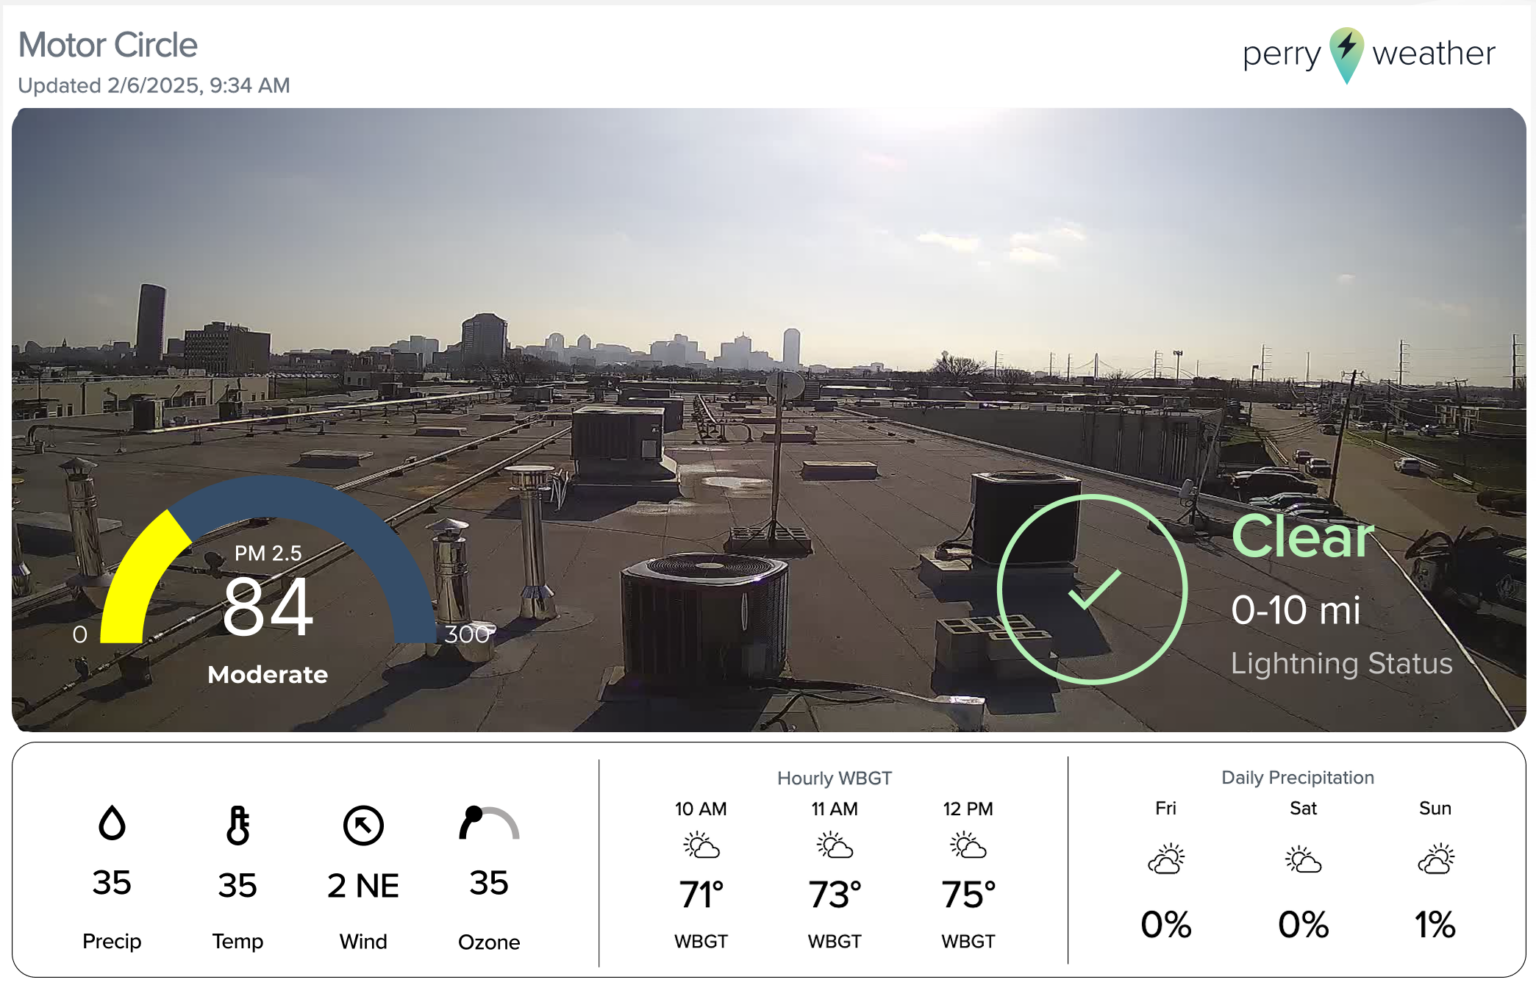Open the Ozone gauge icon

click(x=489, y=824)
